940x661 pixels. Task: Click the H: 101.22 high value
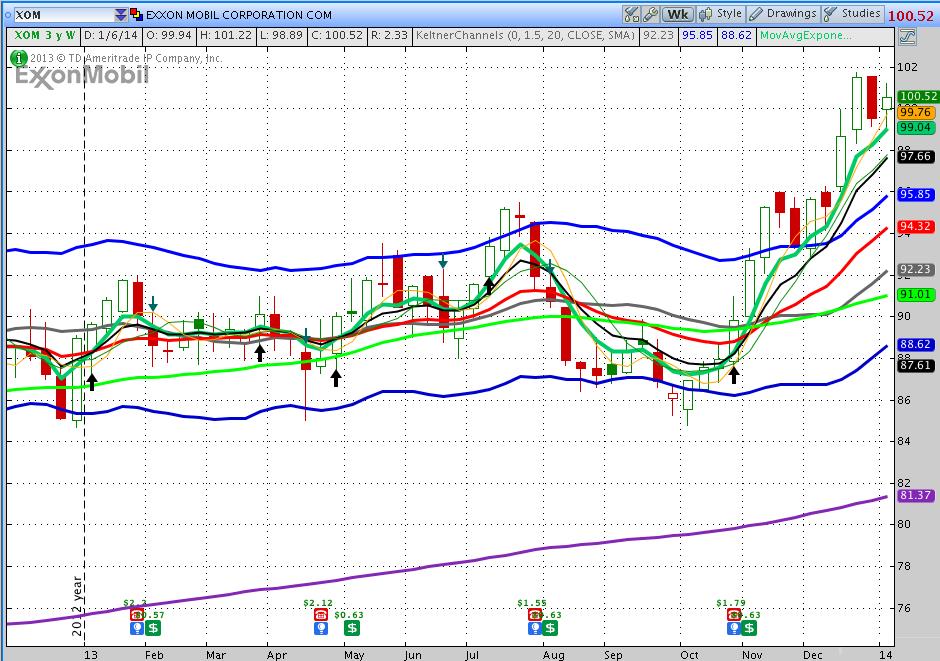(x=226, y=35)
